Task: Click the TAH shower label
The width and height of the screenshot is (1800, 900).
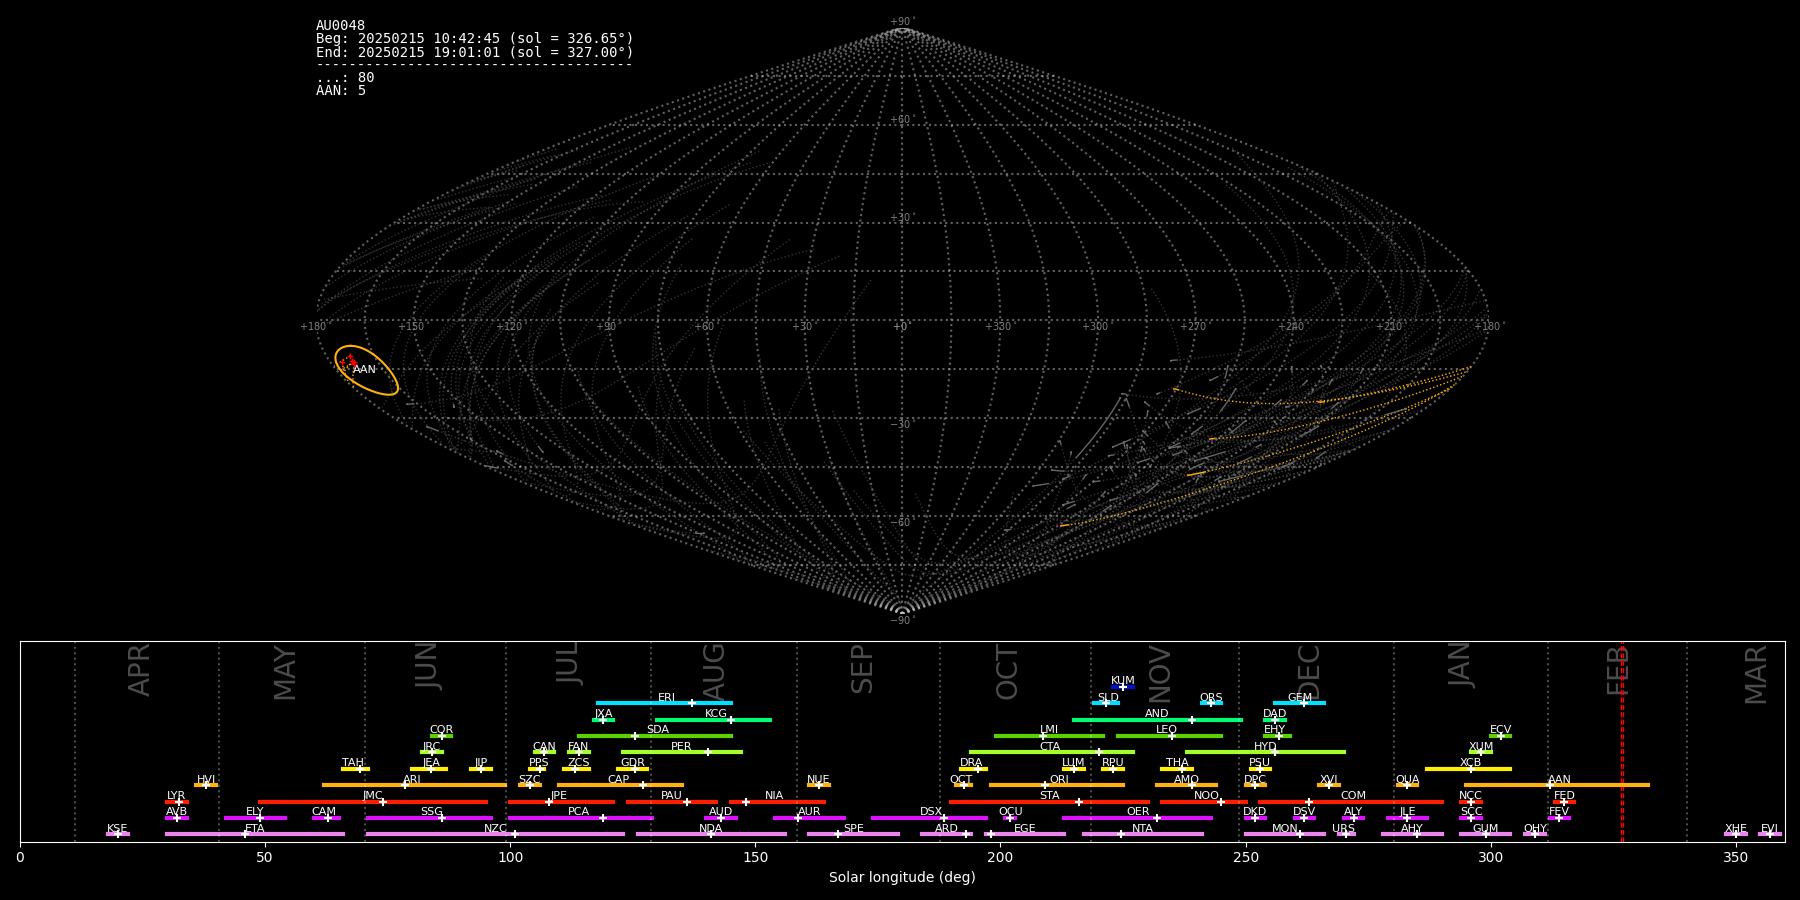Action: 353,763
